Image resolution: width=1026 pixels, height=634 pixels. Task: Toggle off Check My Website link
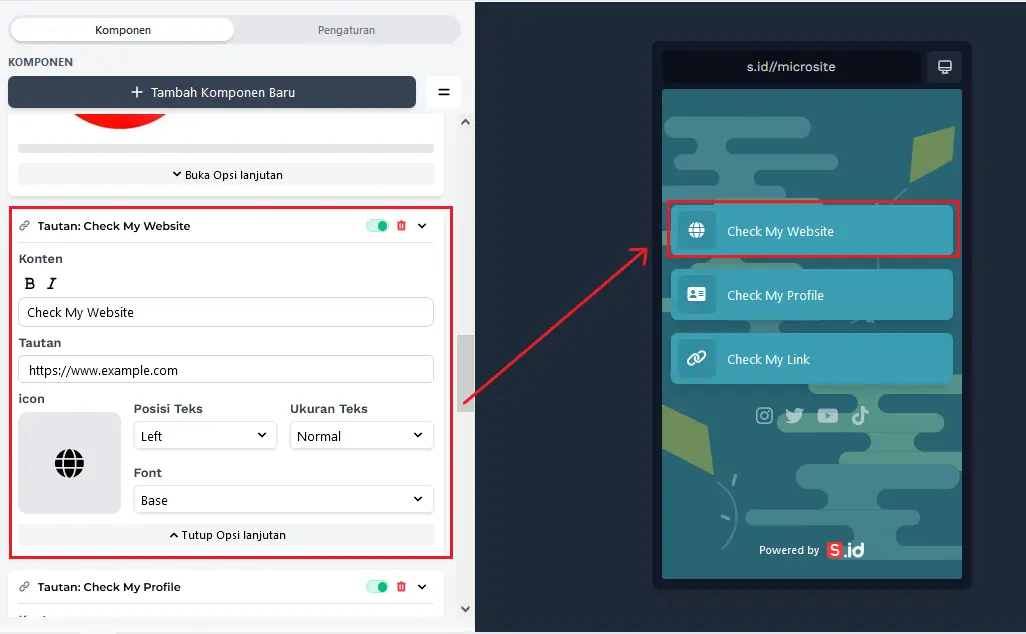[x=377, y=226]
